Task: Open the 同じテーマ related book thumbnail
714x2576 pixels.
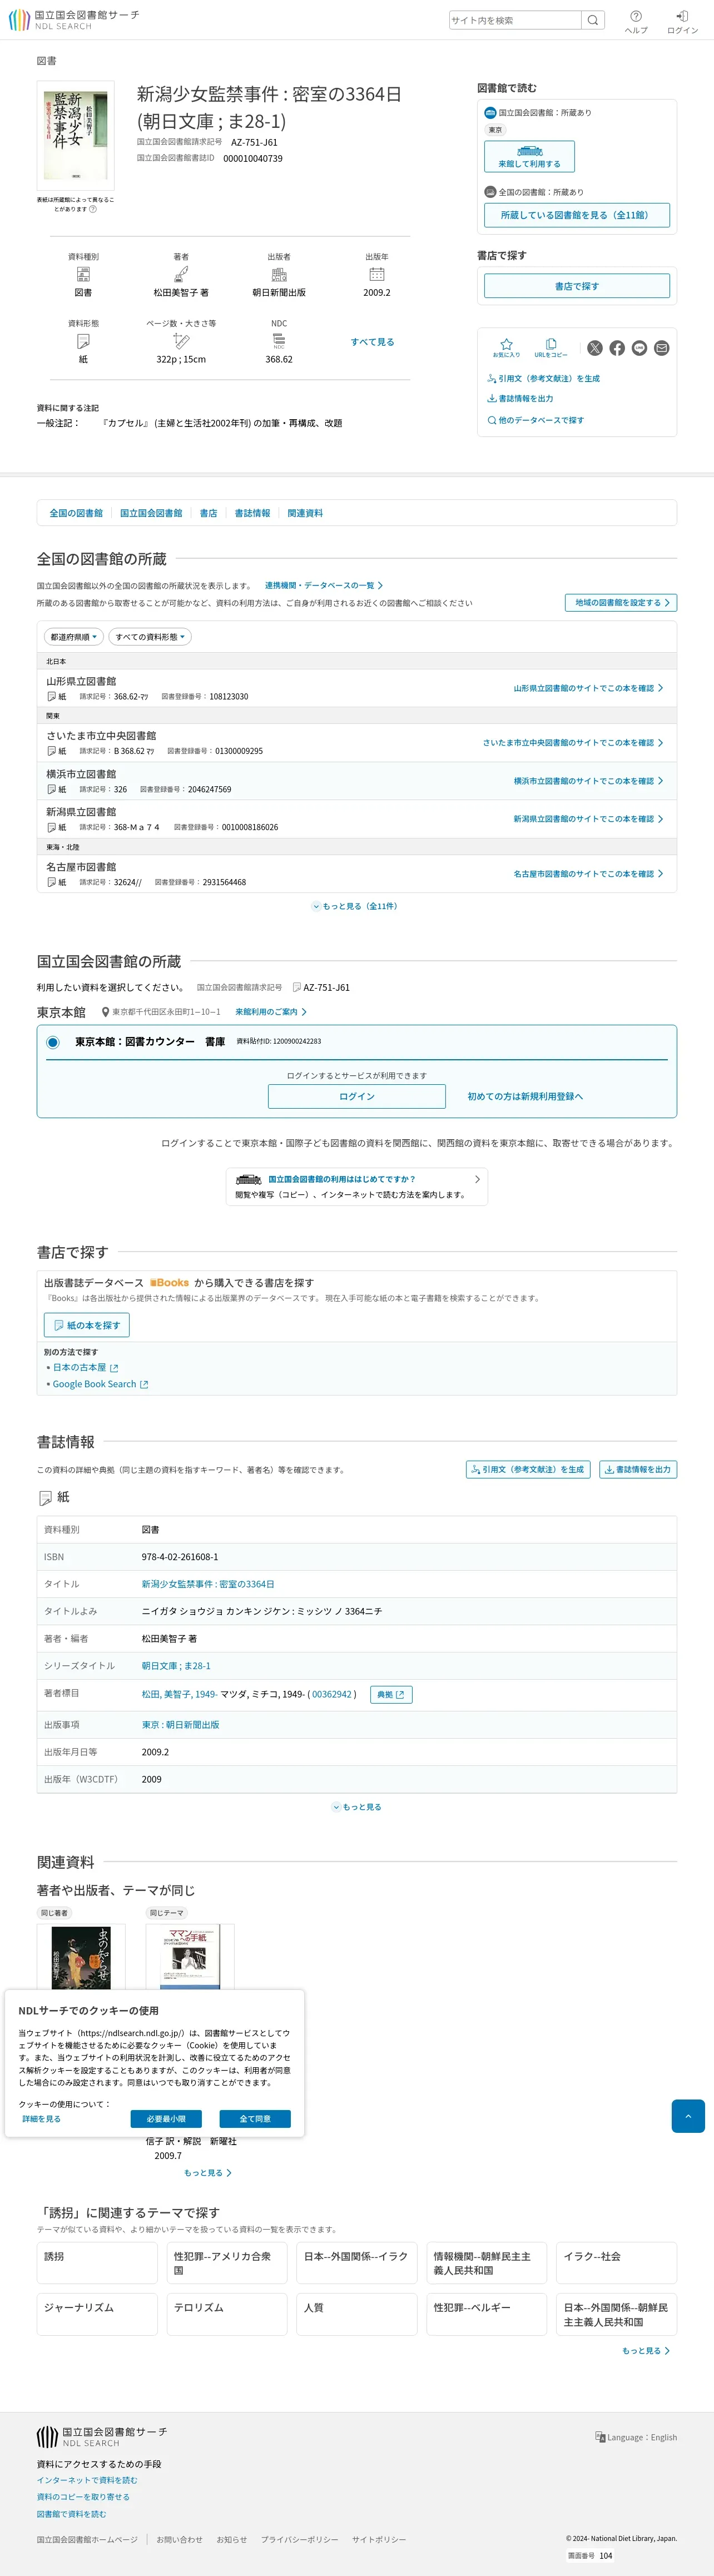Action: pos(190,1957)
